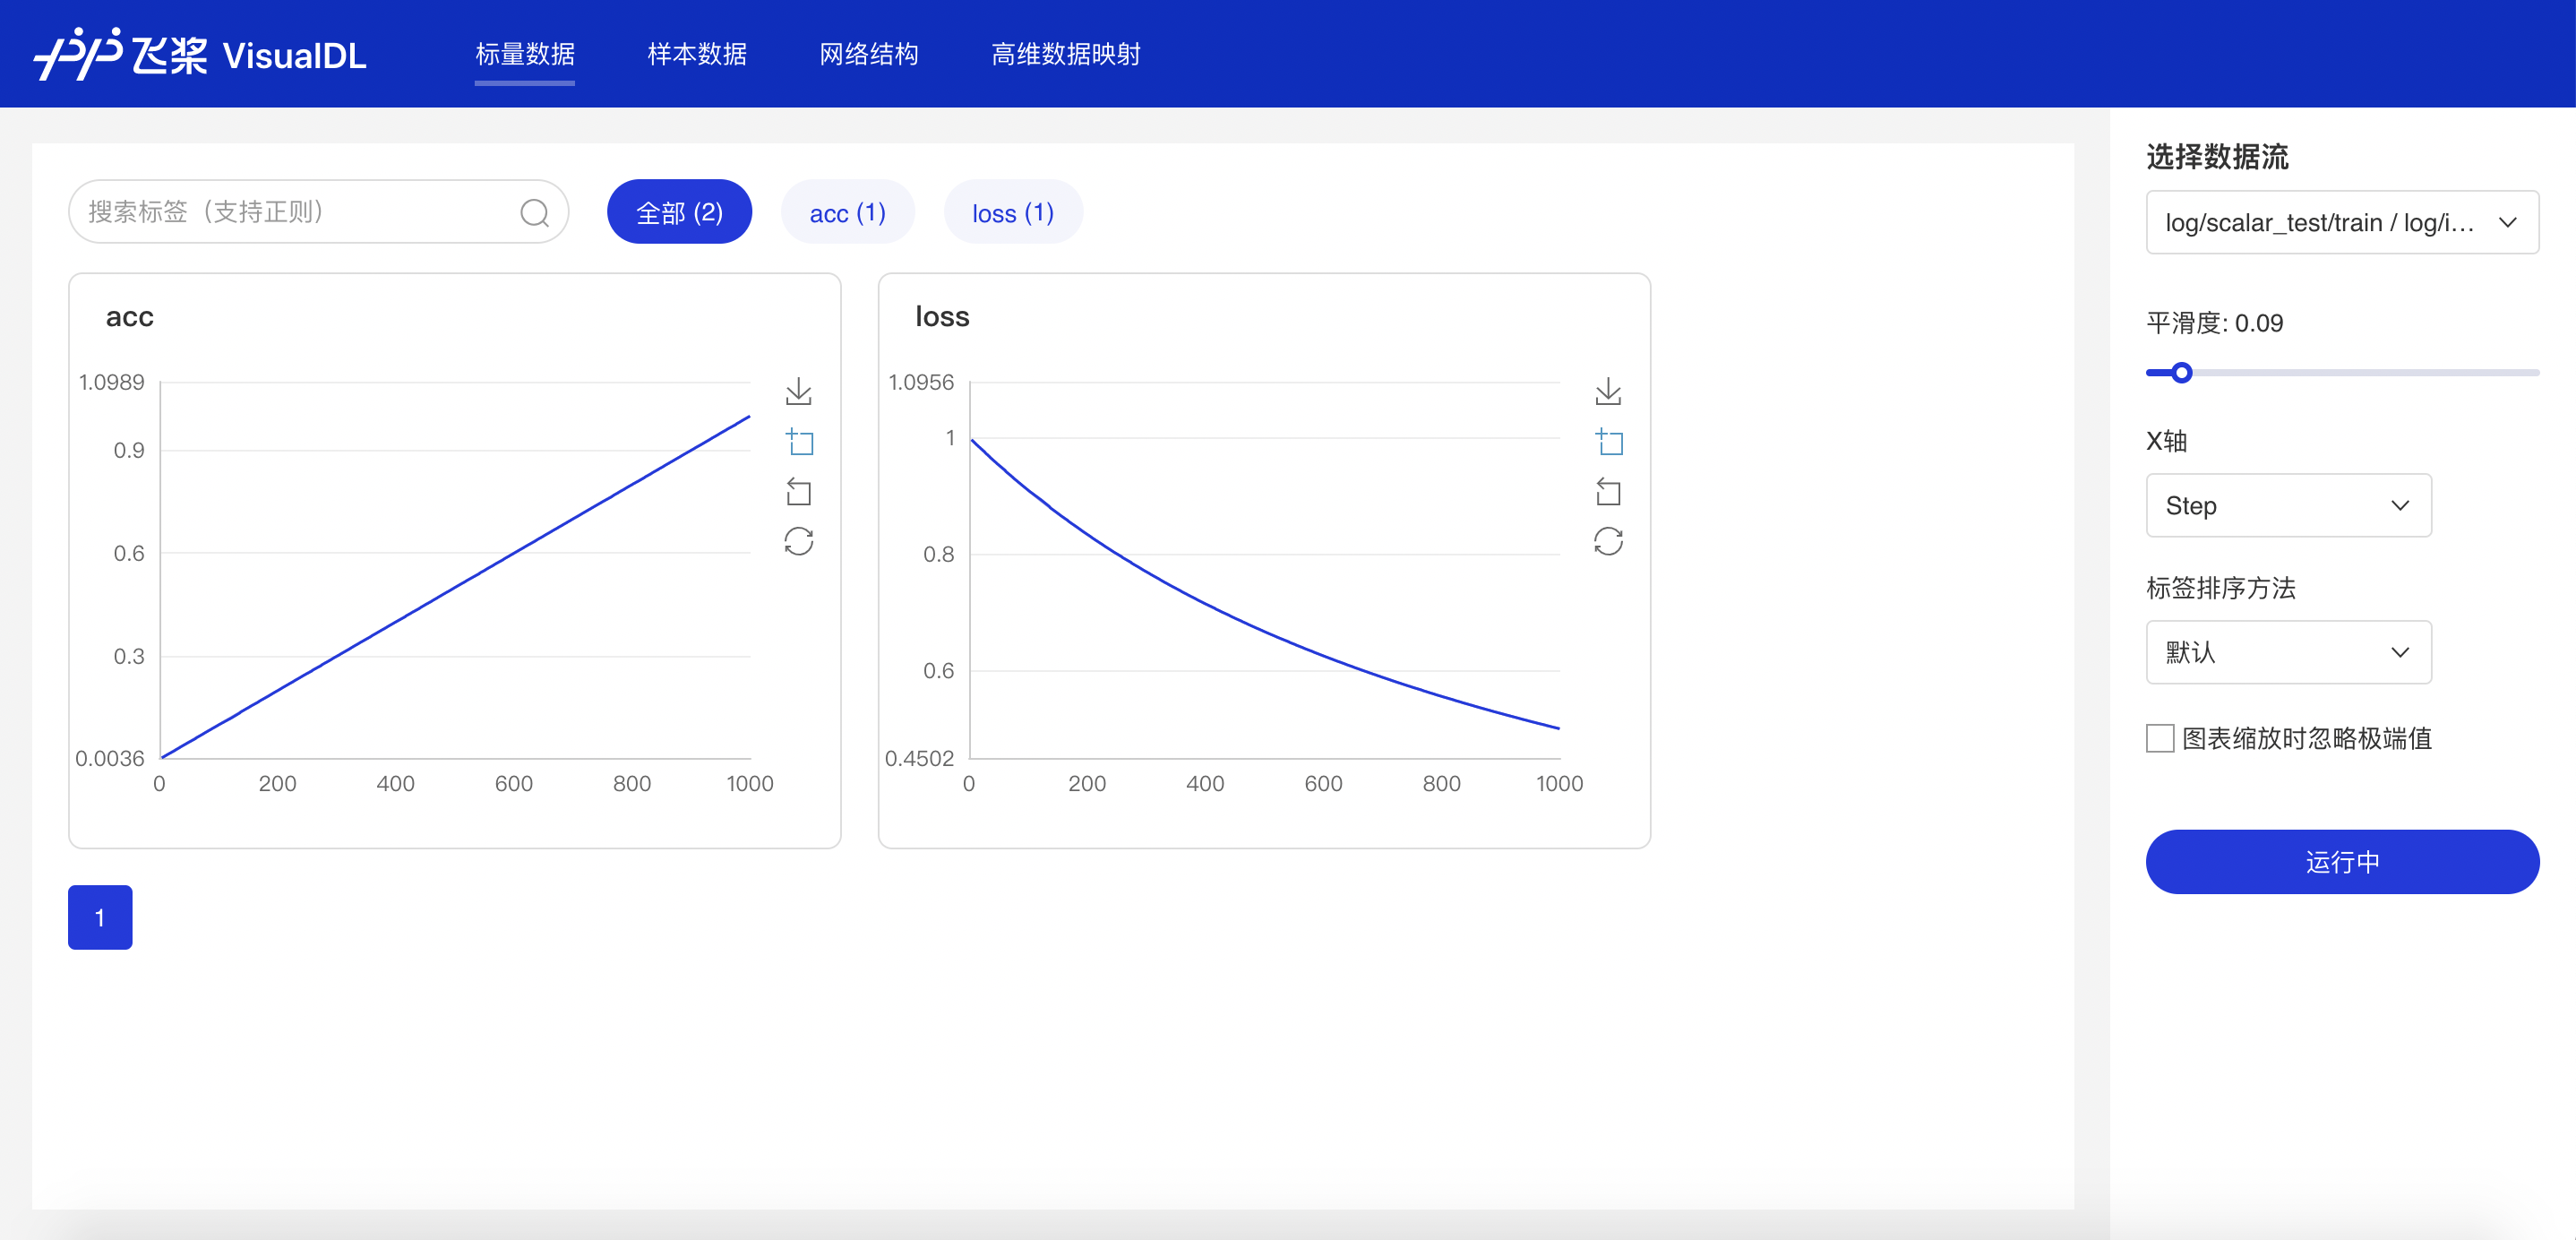The height and width of the screenshot is (1240, 2576).
Task: Click the loss chart title
Action: click(x=942, y=317)
